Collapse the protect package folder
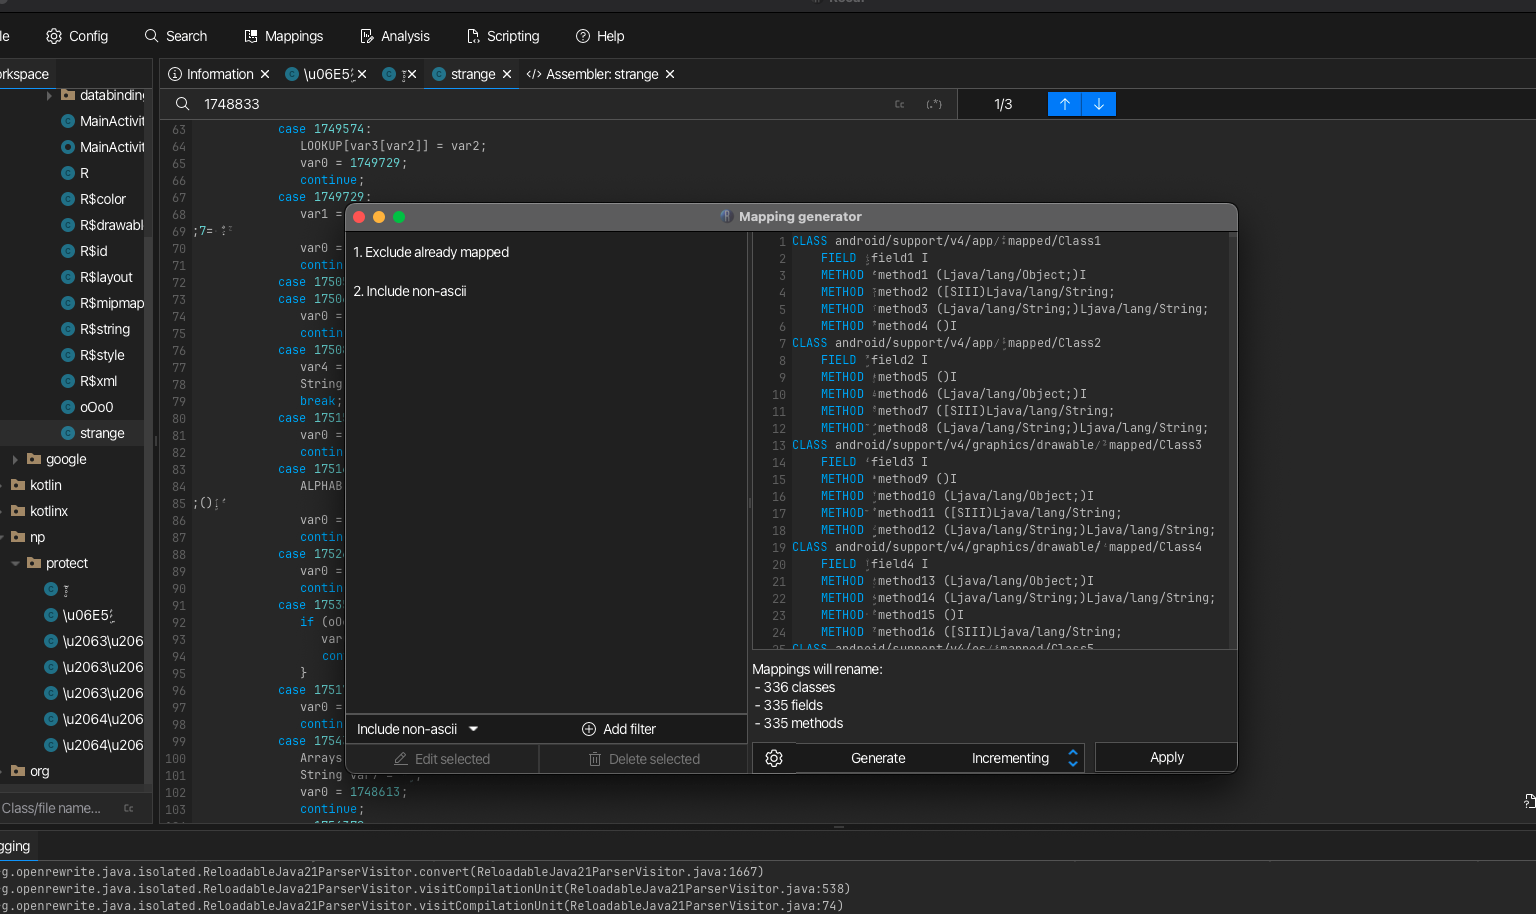Screen dimensions: 1536x914 [15, 563]
